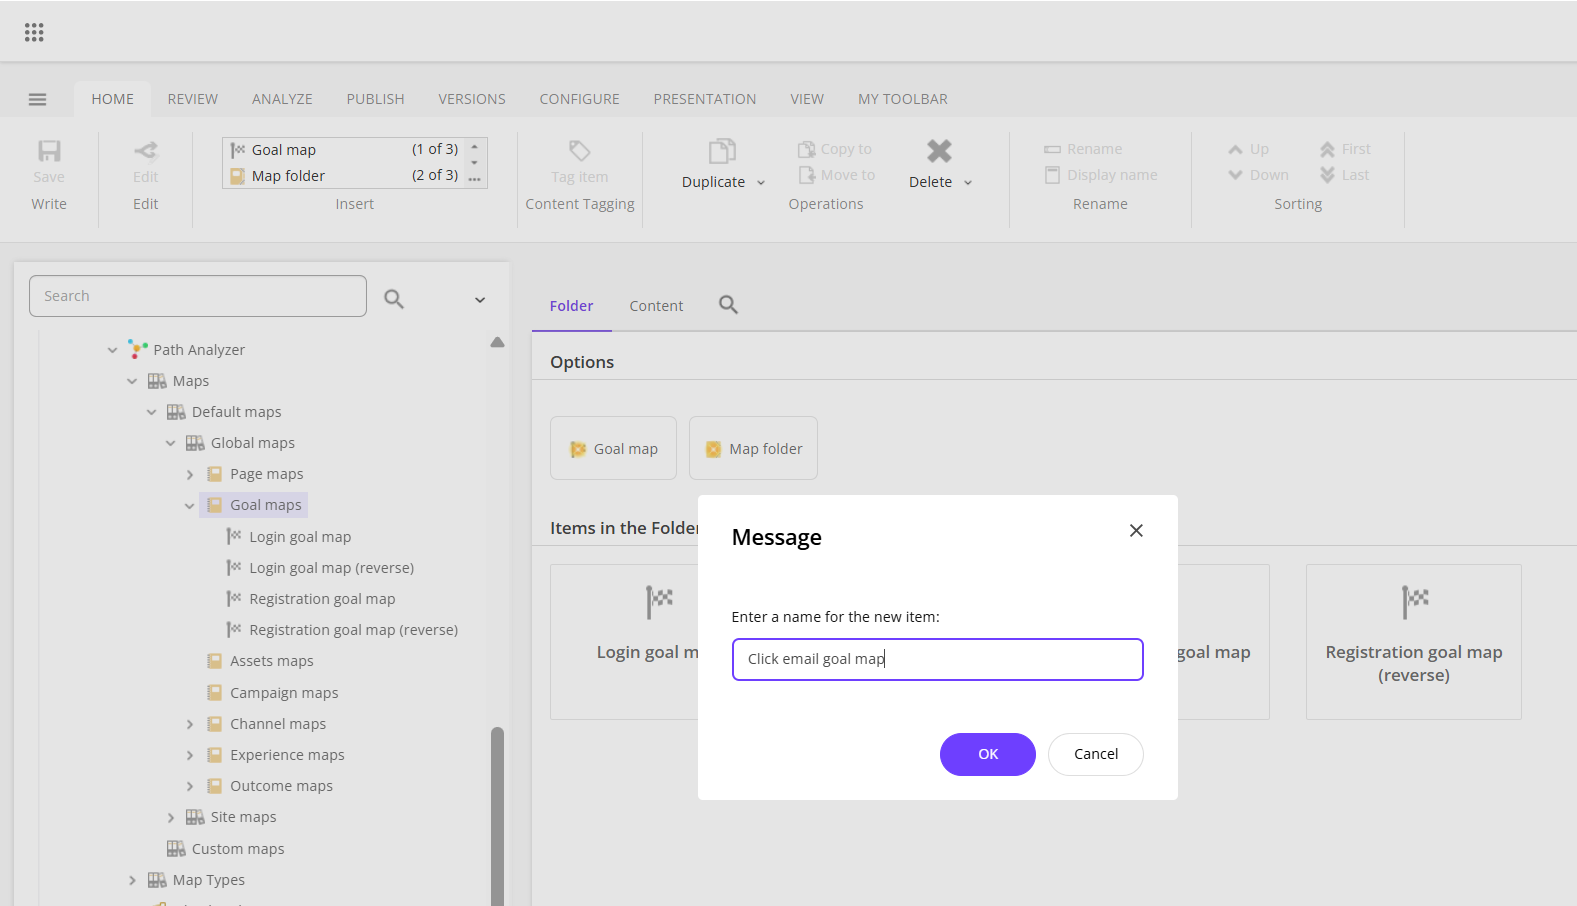Click the Last sorting icon
This screenshot has width=1577, height=906.
pyautogui.click(x=1327, y=175)
